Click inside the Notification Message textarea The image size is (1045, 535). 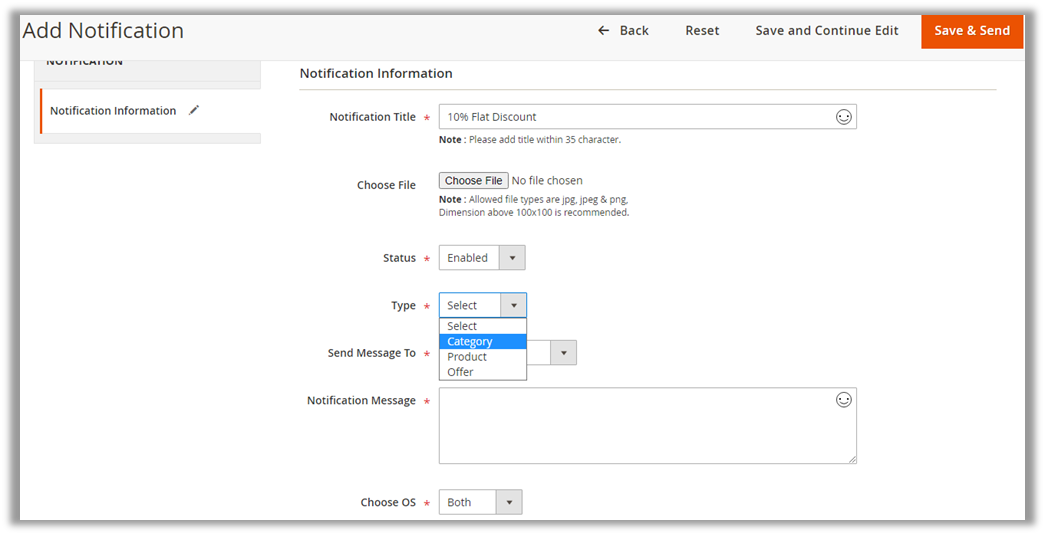[640, 430]
